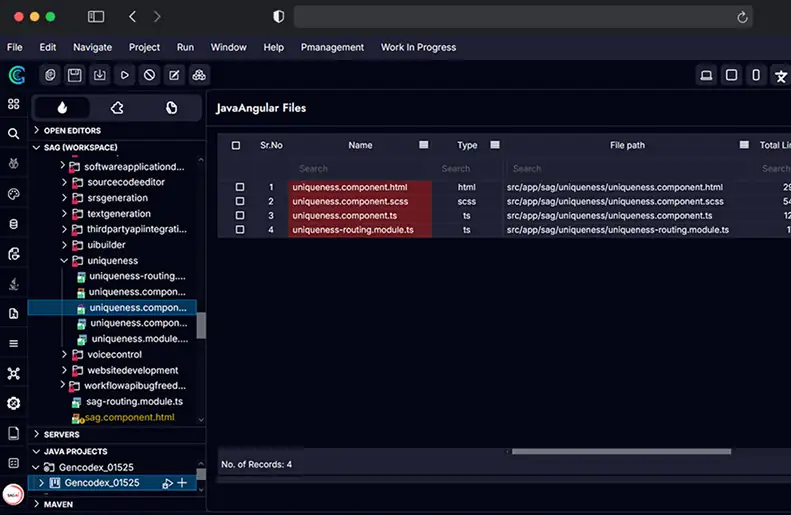Click the Name column search field
The width and height of the screenshot is (791, 515).
point(360,168)
